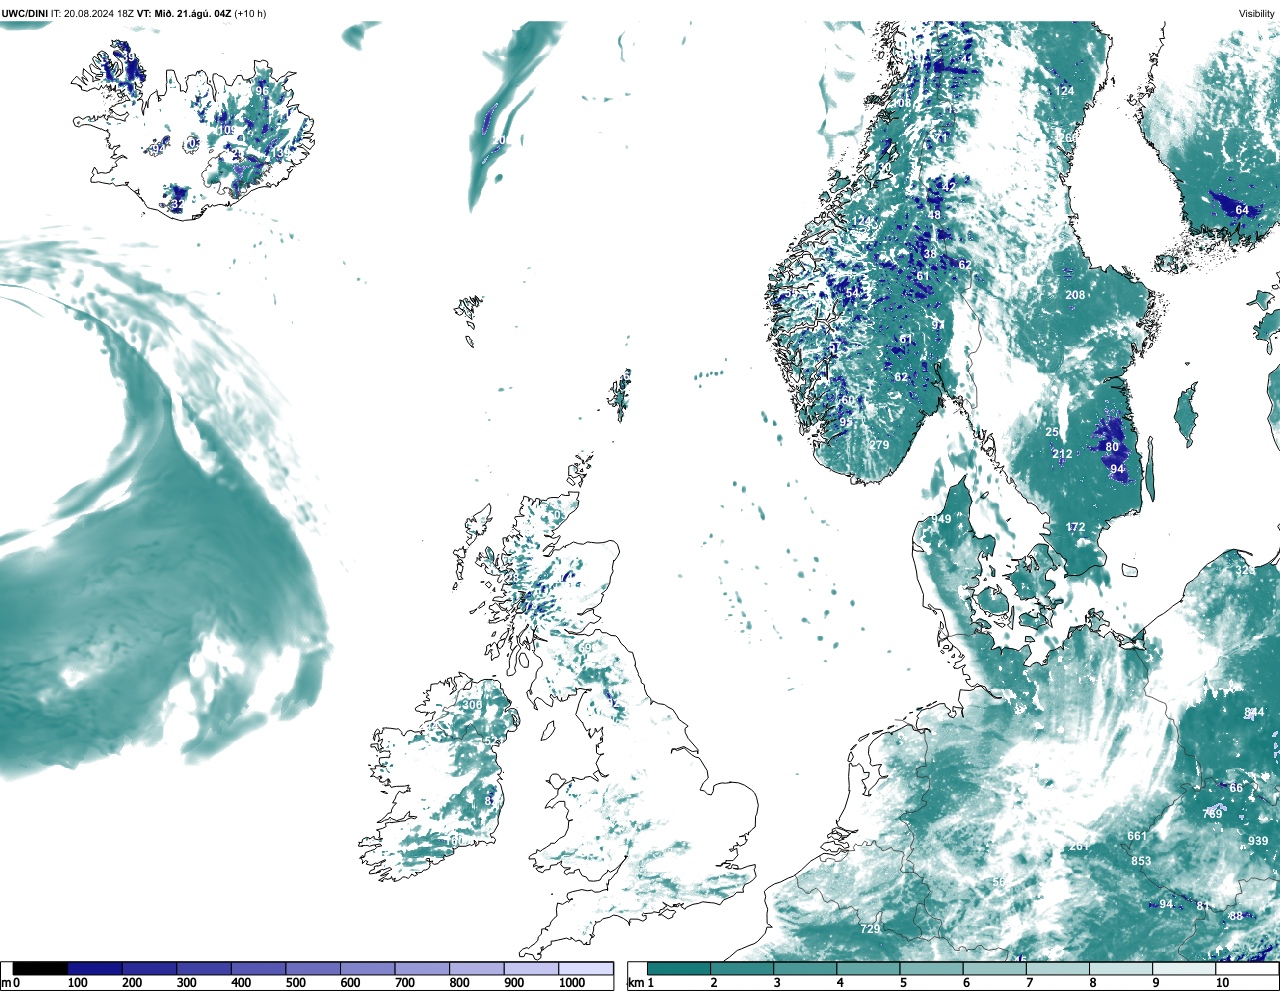Viewport: 1280px width, 991px height.
Task: Click the Shetland Islands outline
Action: pyautogui.click(x=621, y=394)
